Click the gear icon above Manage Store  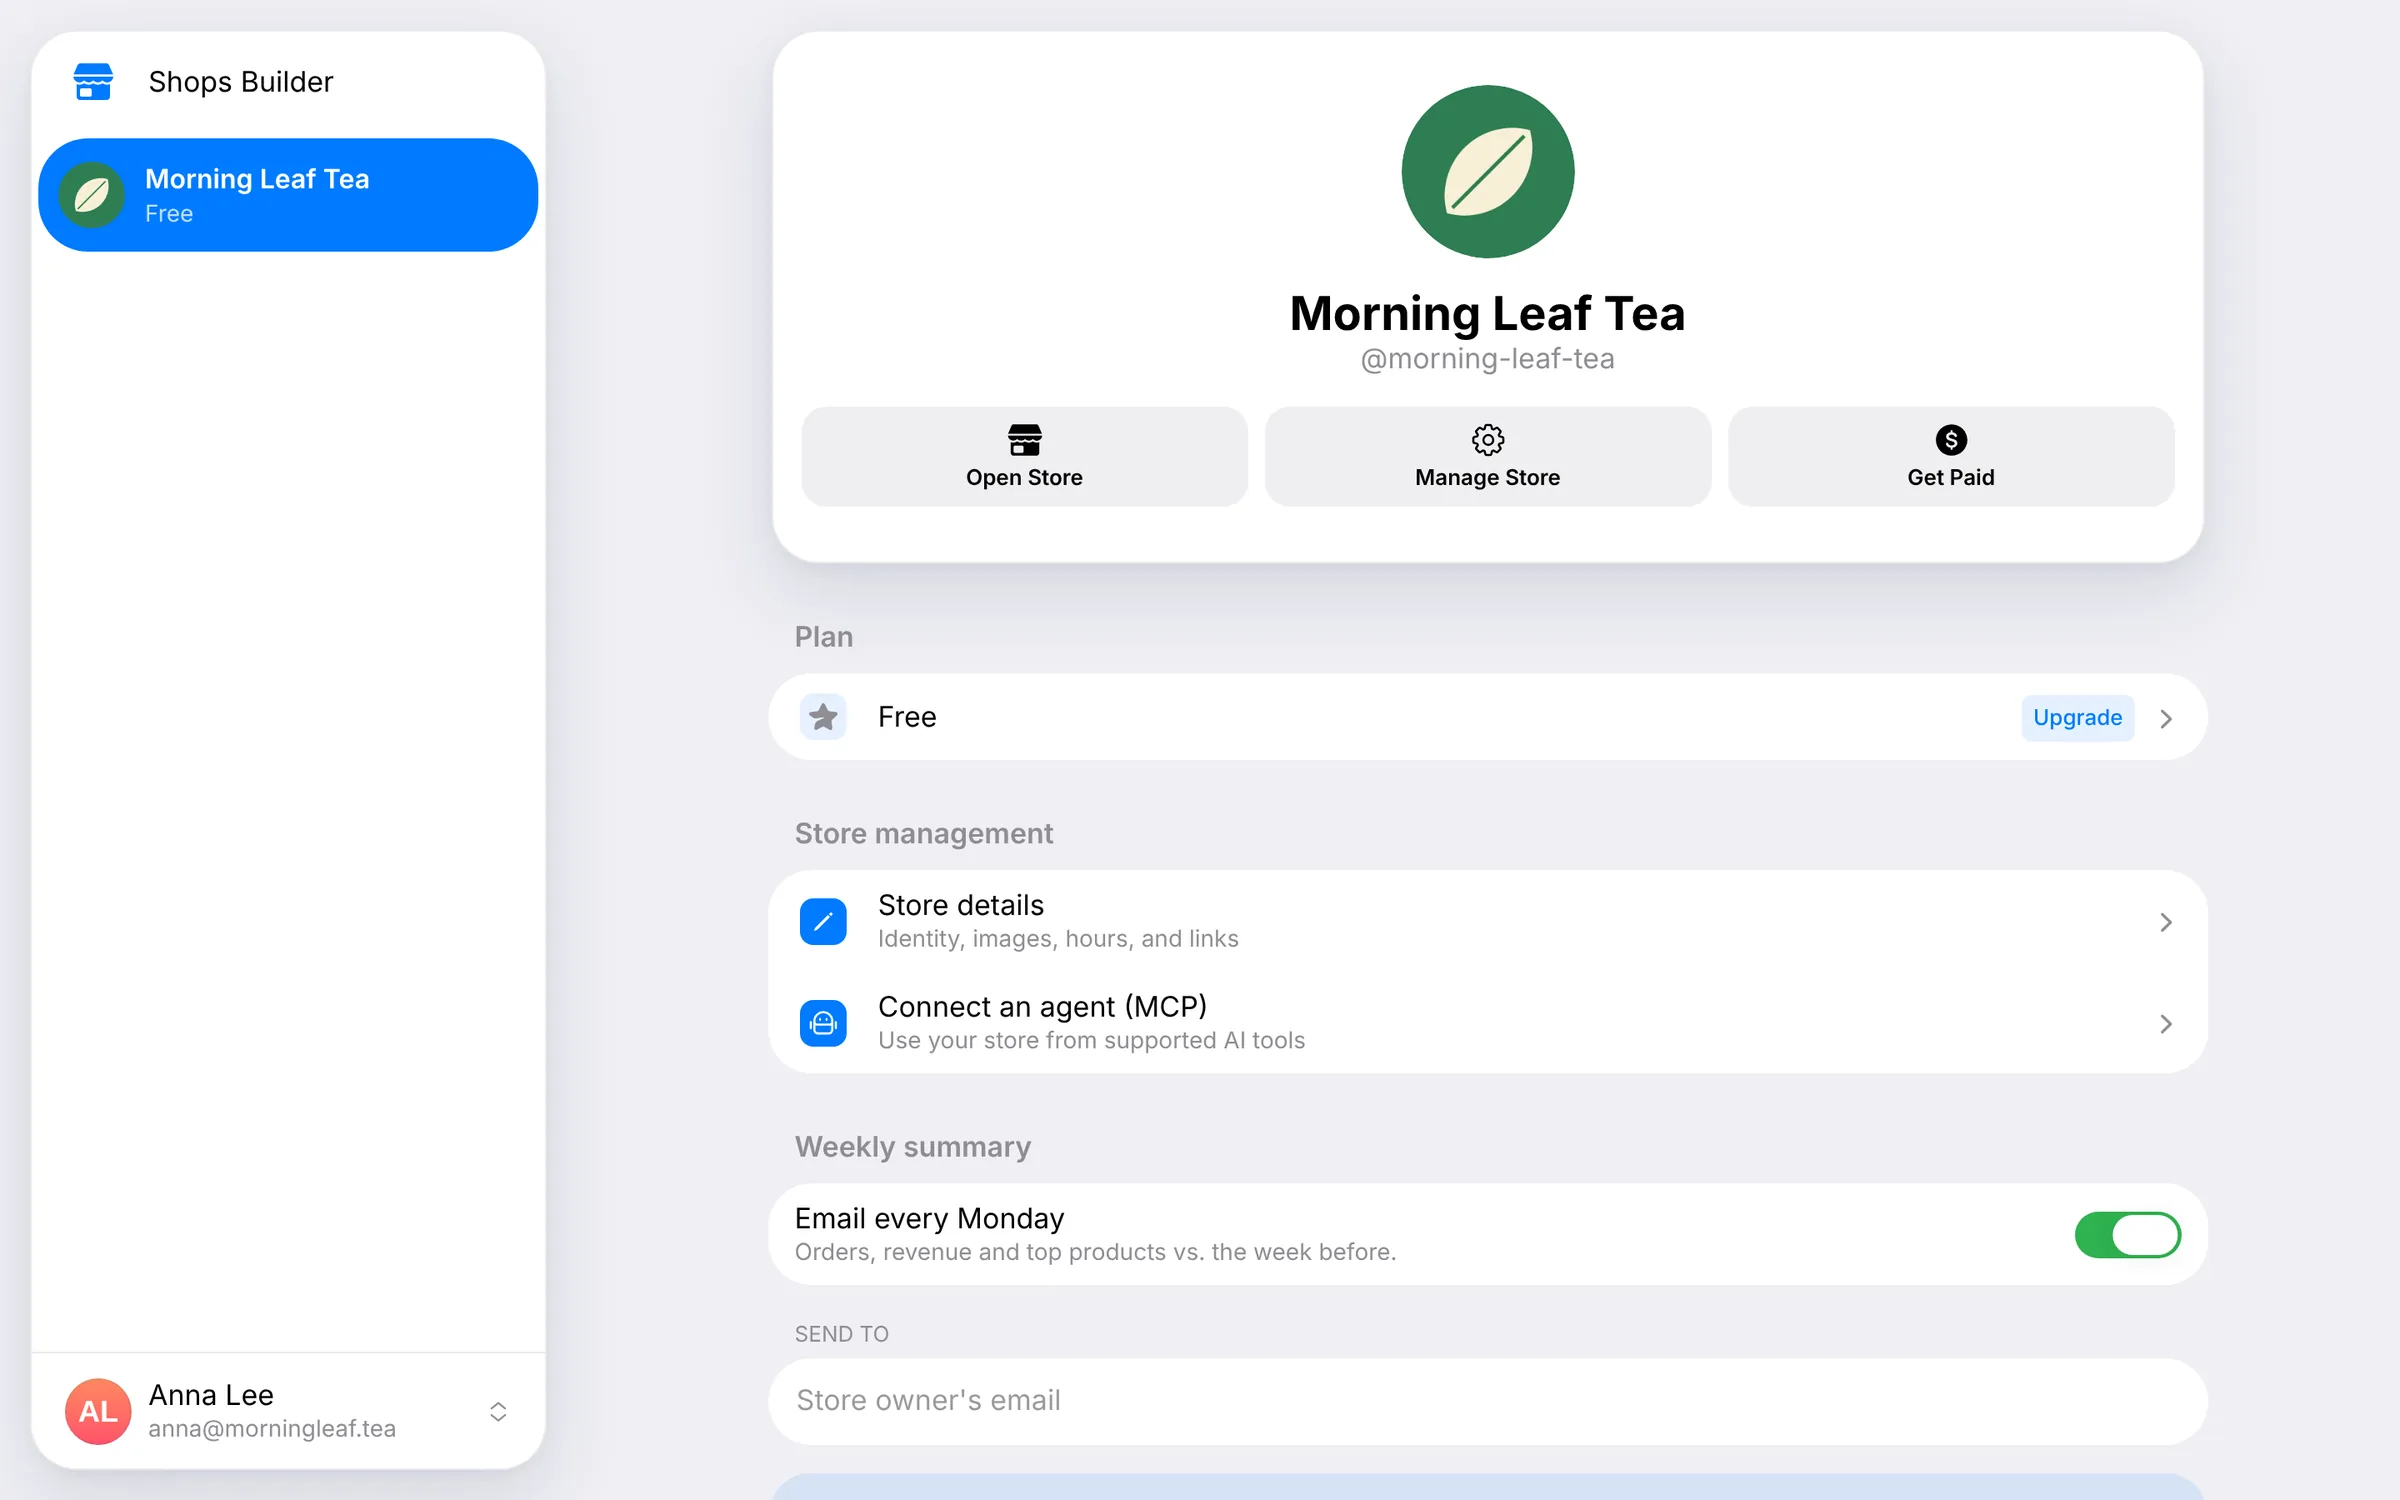click(1487, 440)
